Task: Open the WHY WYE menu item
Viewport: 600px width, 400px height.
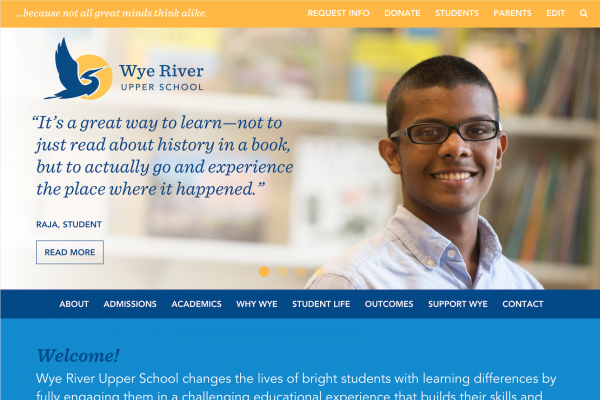Action: (x=257, y=304)
